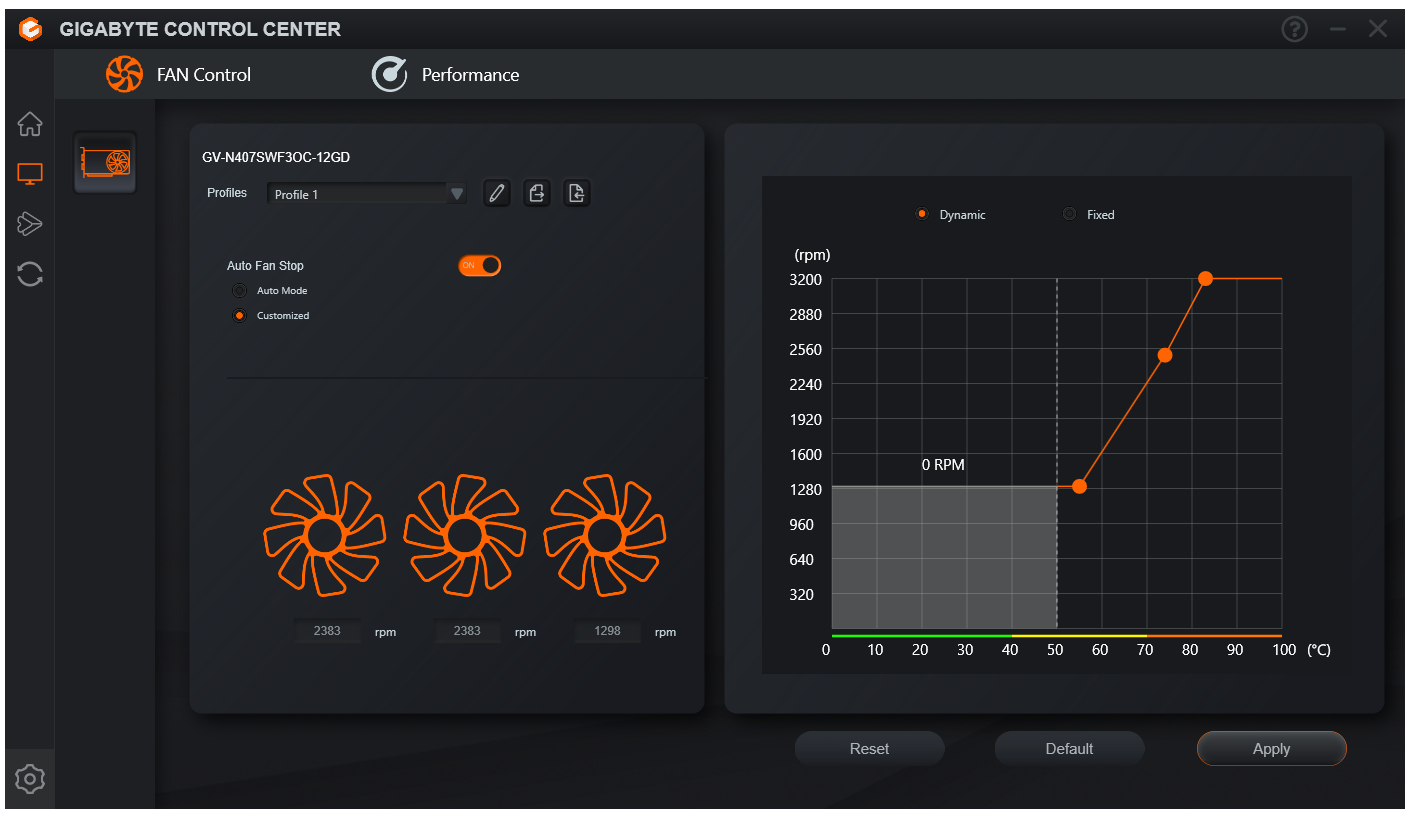This screenshot has width=1415, height=820.
Task: Select the graphics card device thumbnail
Action: pos(105,162)
